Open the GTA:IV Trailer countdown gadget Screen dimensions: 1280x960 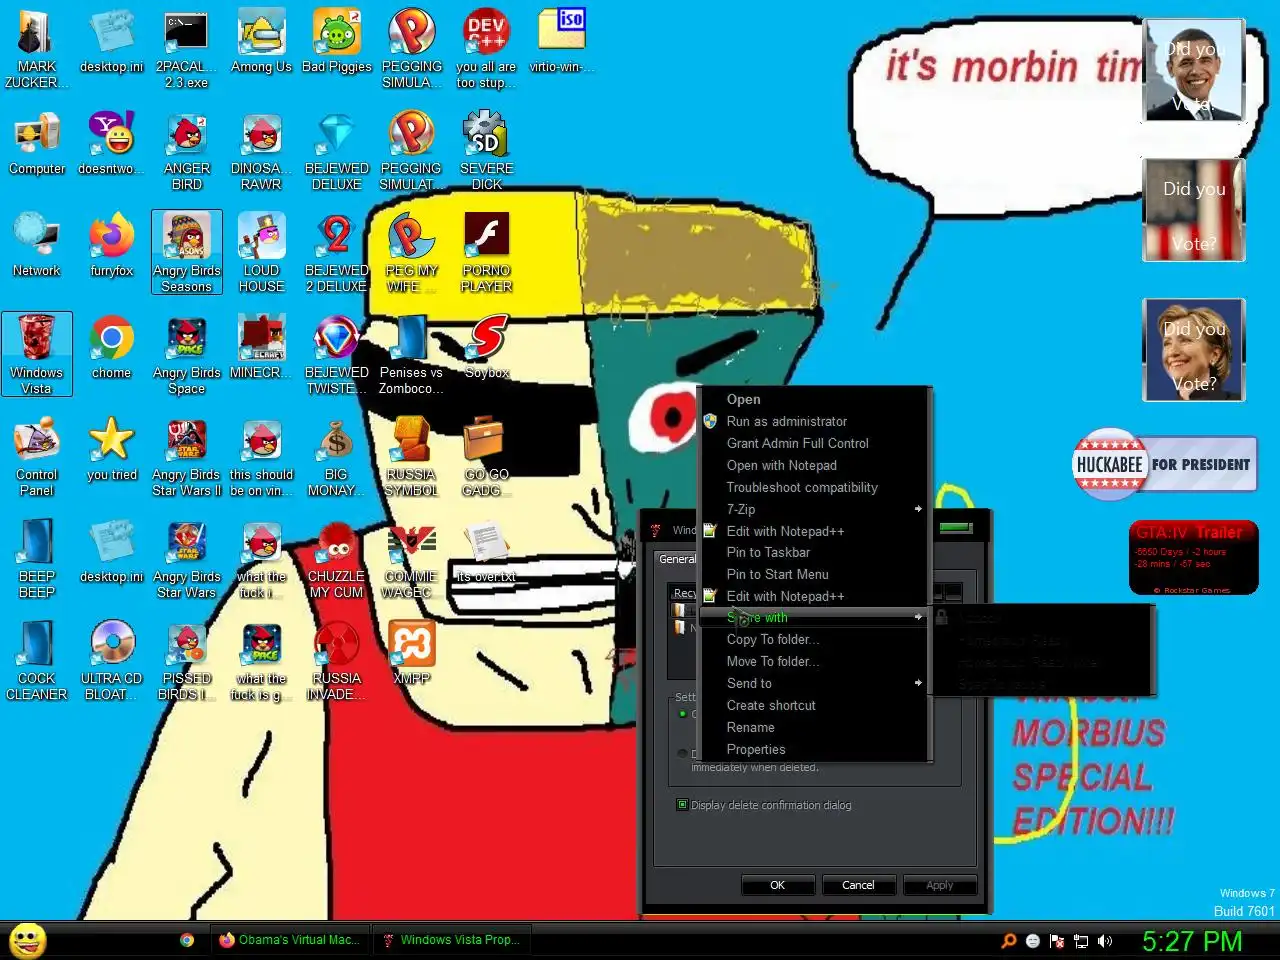coord(1193,558)
